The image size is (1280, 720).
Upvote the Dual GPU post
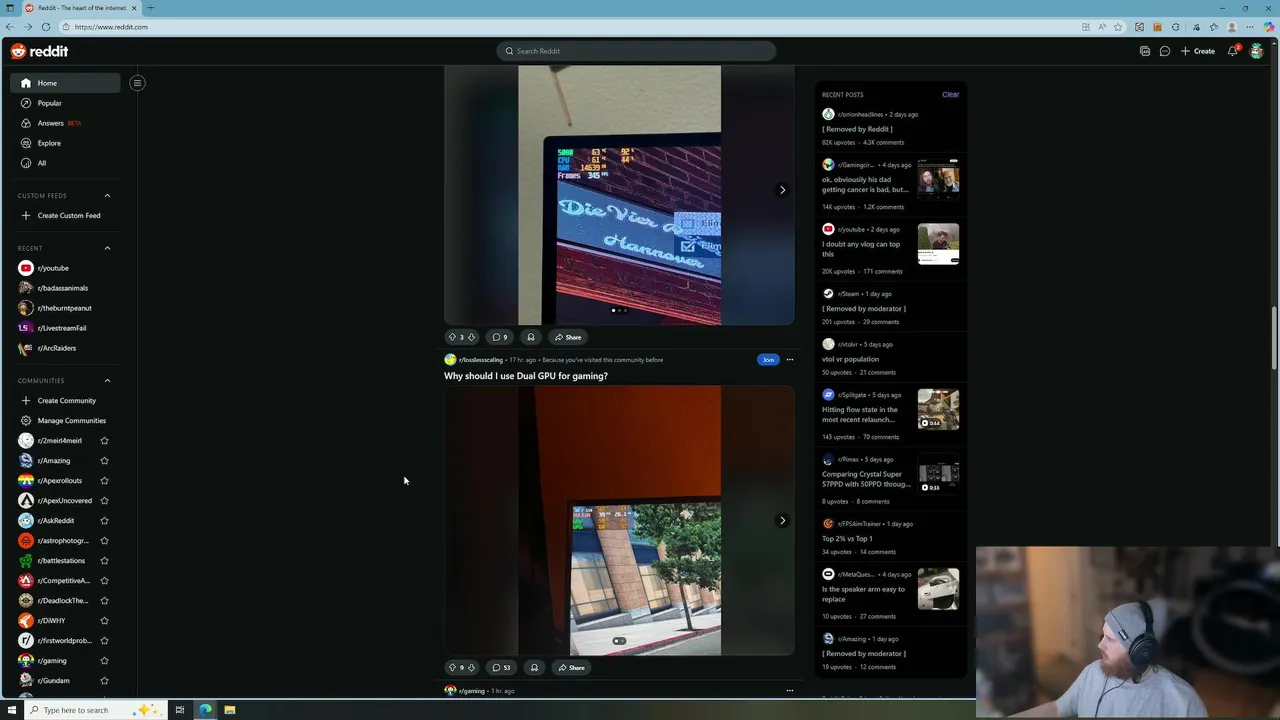click(452, 667)
